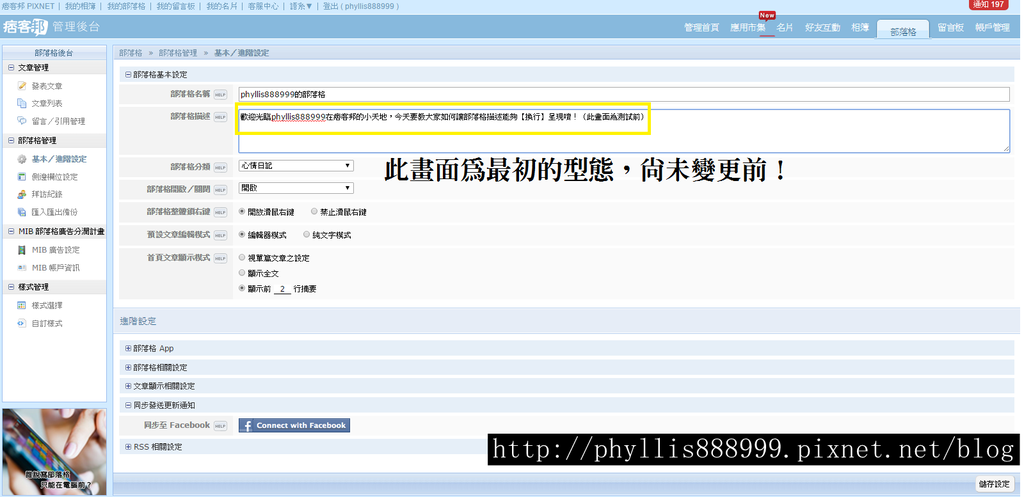
Task: Click the HELP icon next to 部落格描述
Action: click(220, 116)
